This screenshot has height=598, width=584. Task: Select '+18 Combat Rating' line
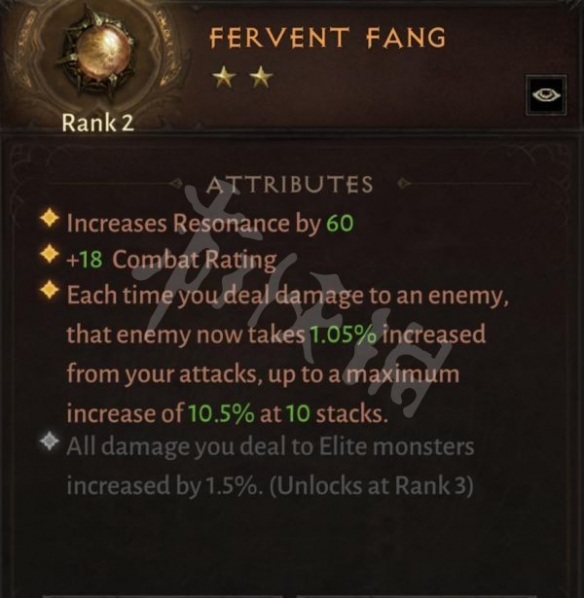point(172,260)
